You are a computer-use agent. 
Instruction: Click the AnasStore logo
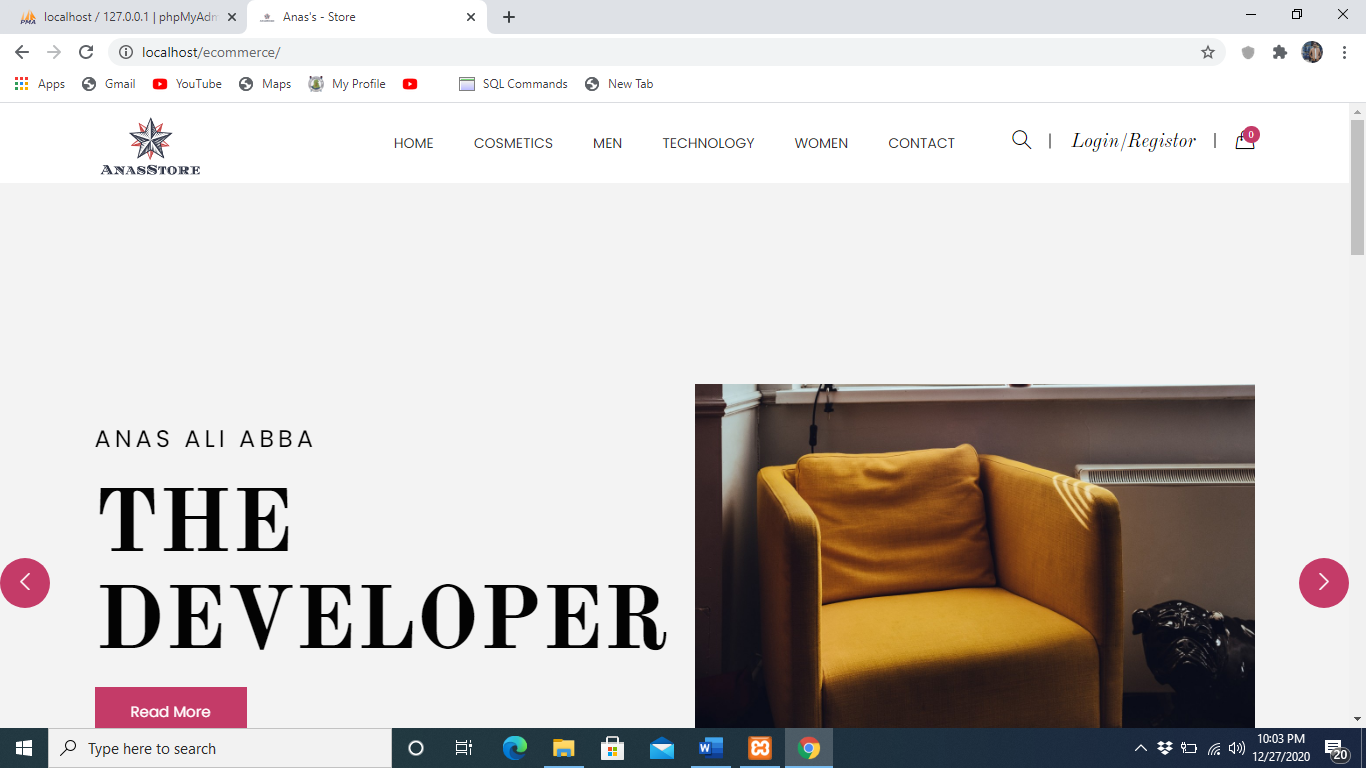[x=150, y=146]
